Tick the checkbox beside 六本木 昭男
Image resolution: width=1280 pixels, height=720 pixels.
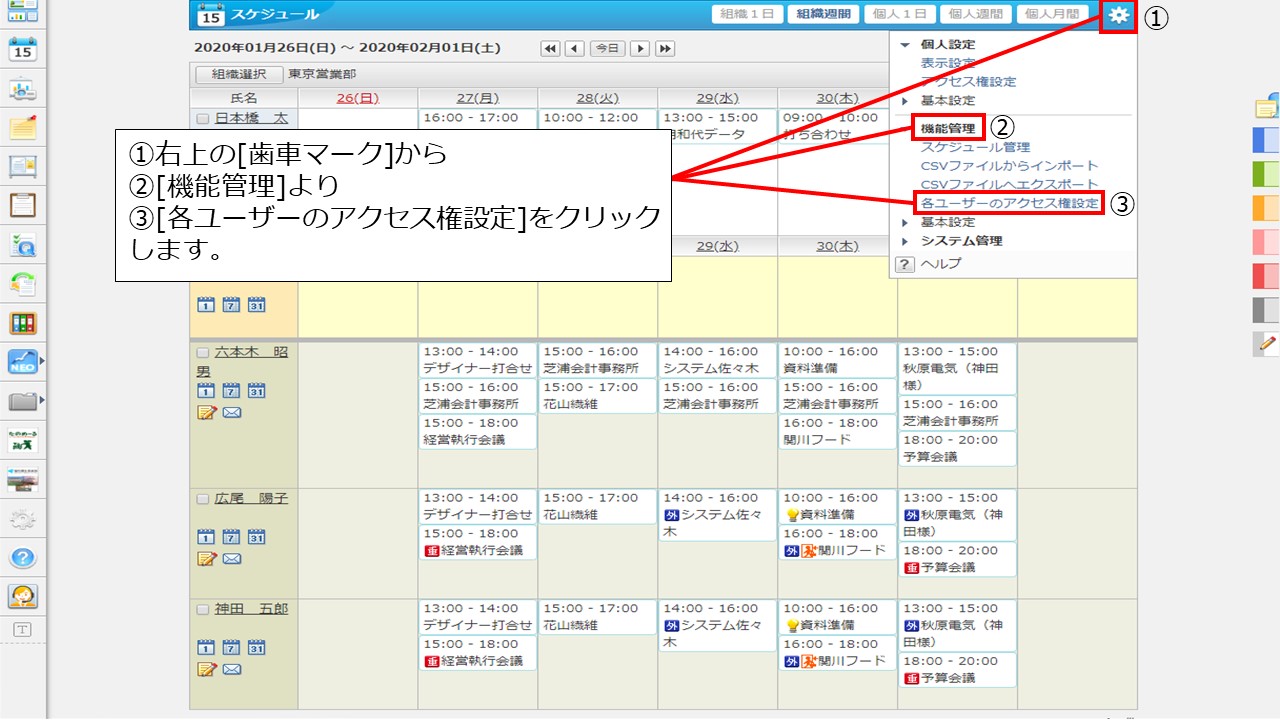point(203,353)
